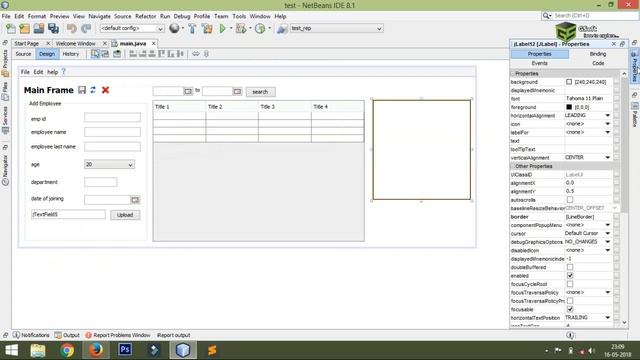This screenshot has height=360, width=640.
Task: Click the IDE search box
Action: point(590,16)
